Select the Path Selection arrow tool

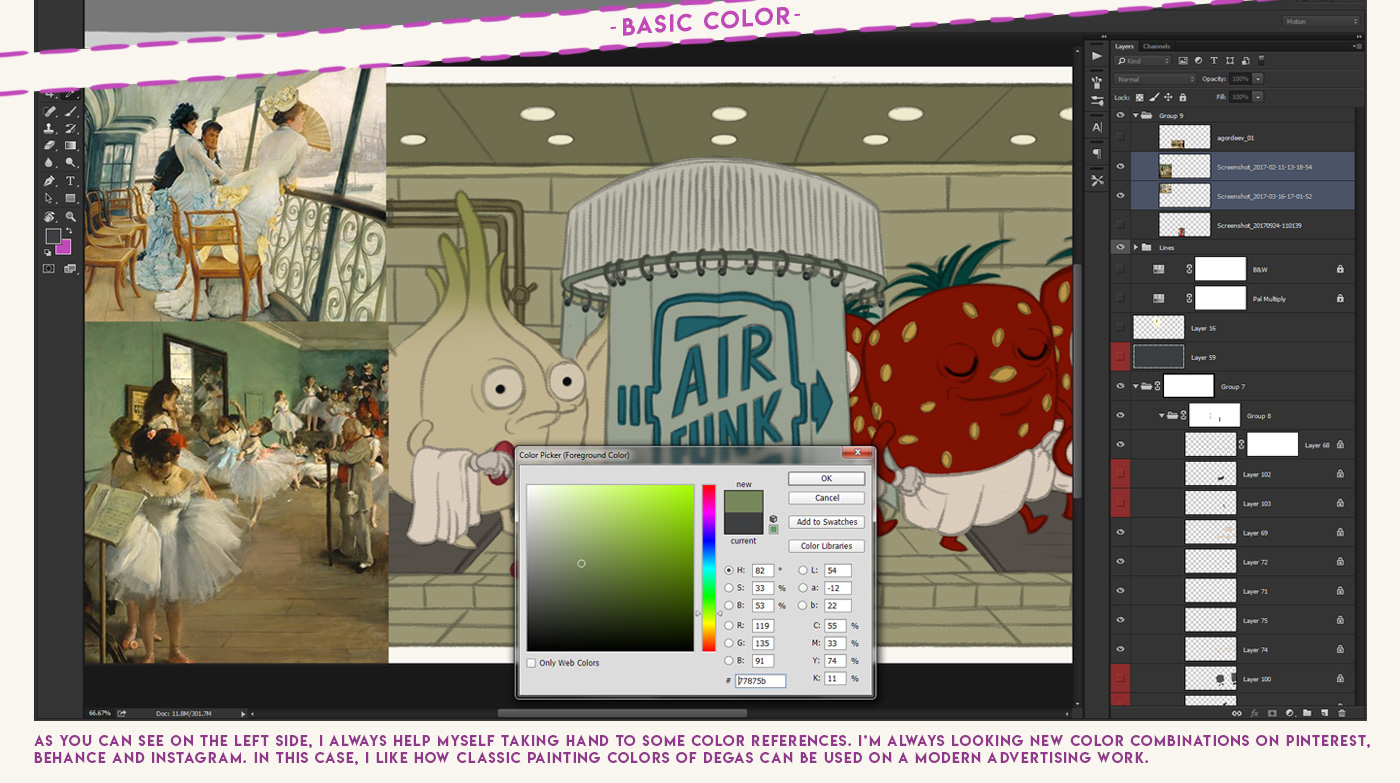[49, 198]
